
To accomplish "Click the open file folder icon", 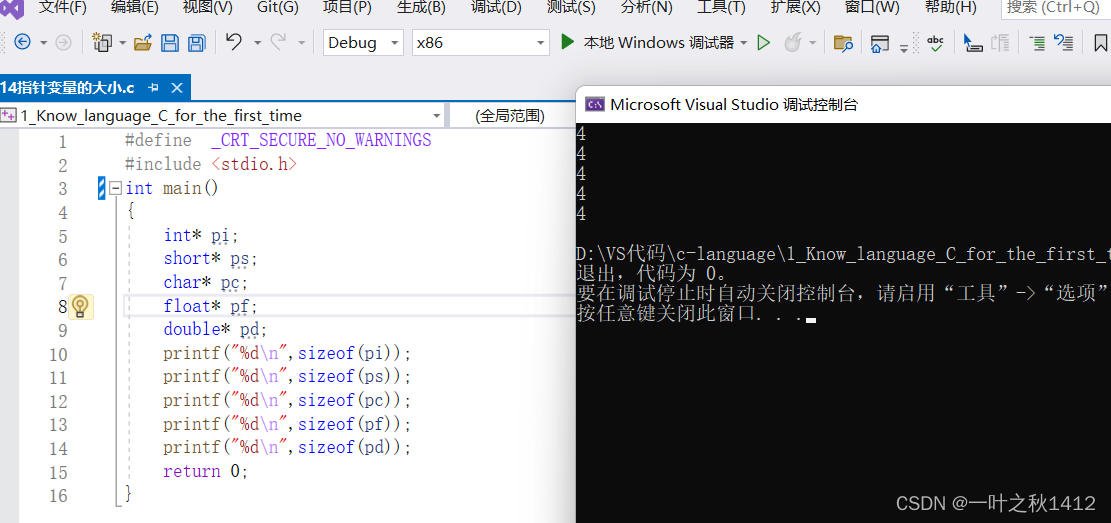I will tap(143, 43).
